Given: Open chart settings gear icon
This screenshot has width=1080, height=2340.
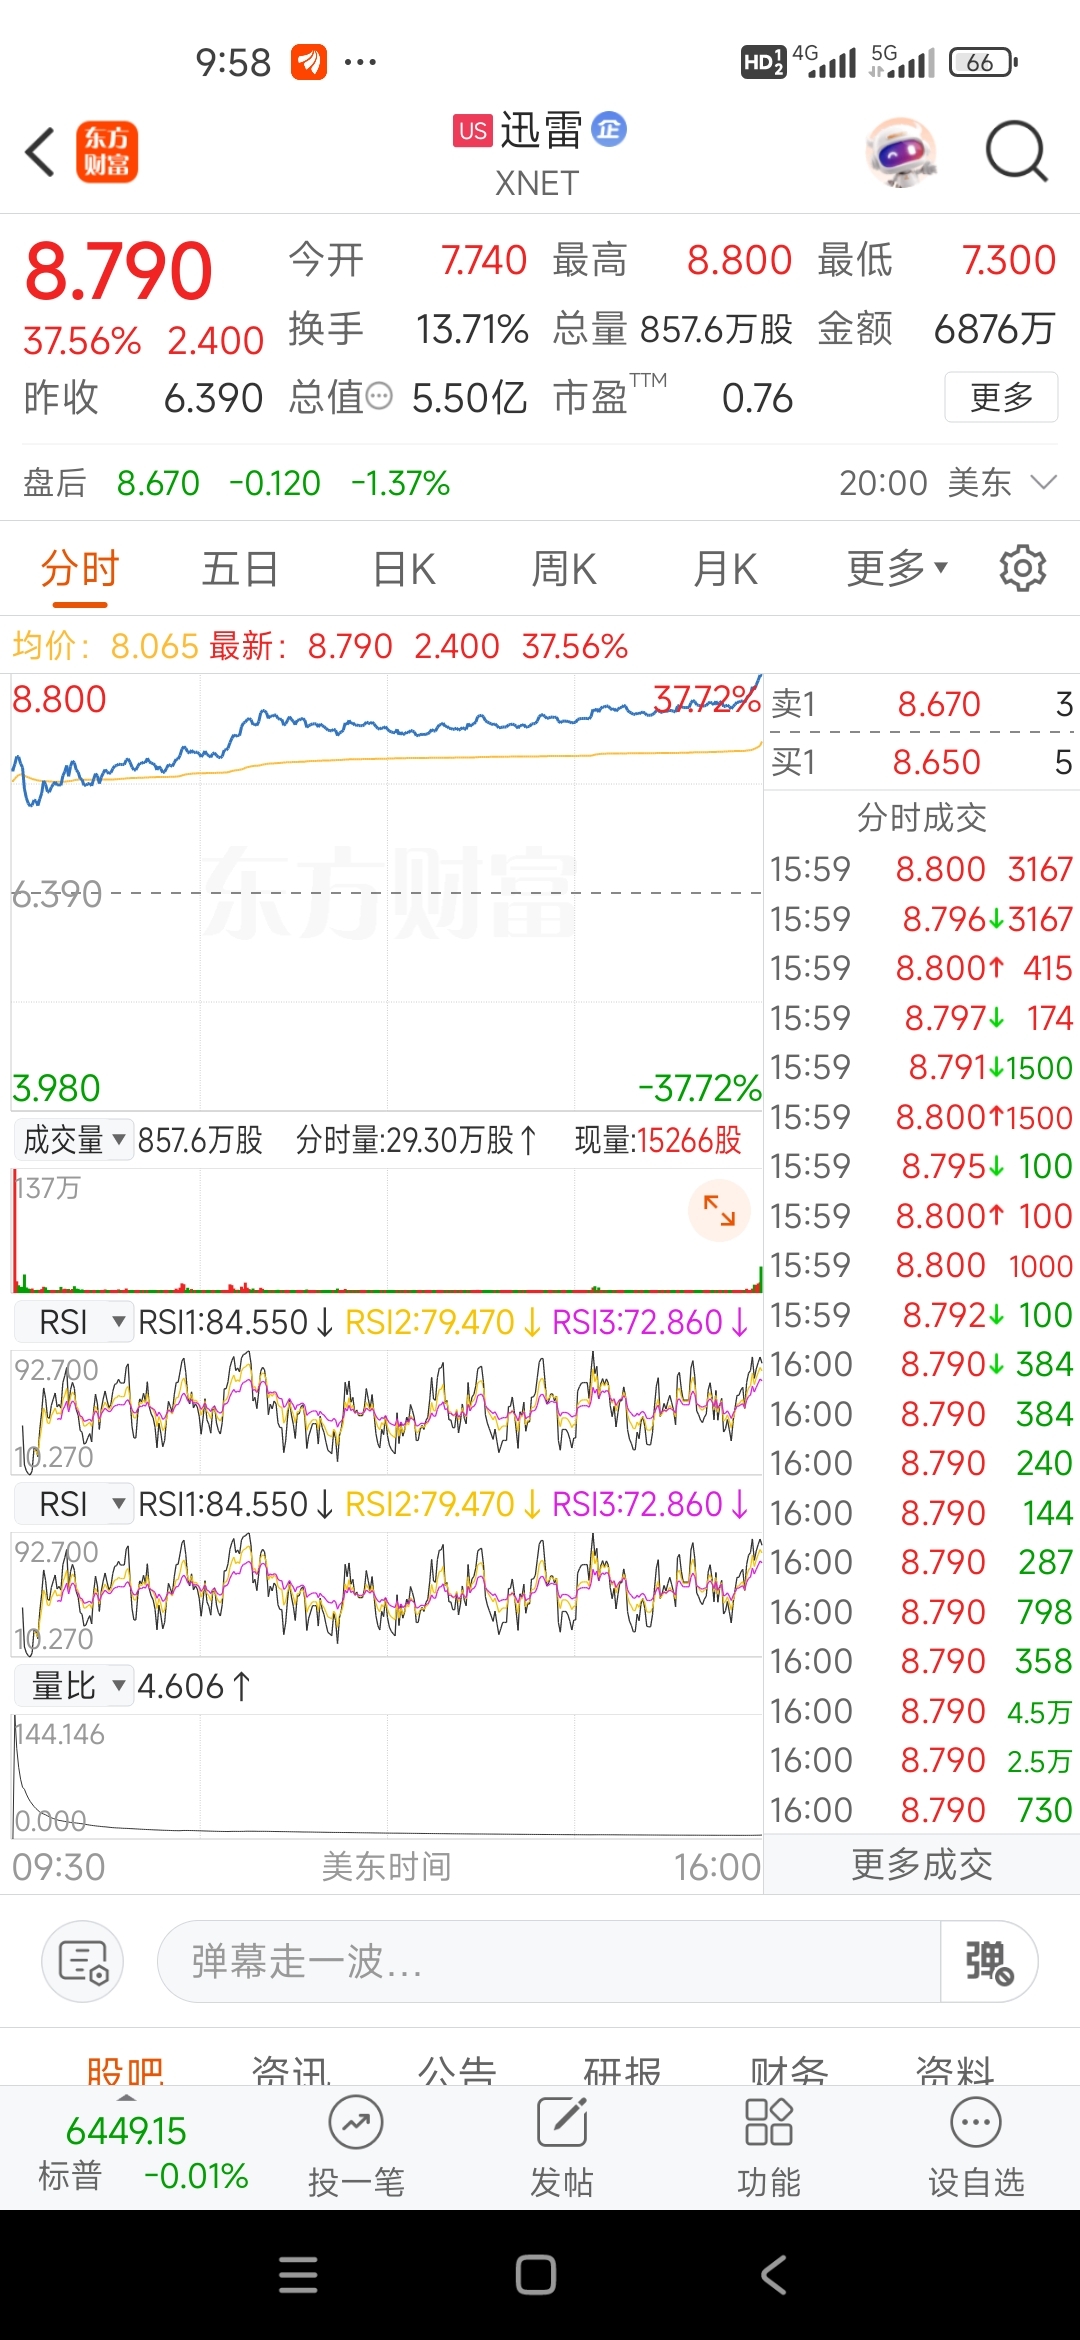Looking at the screenshot, I should (x=1023, y=568).
